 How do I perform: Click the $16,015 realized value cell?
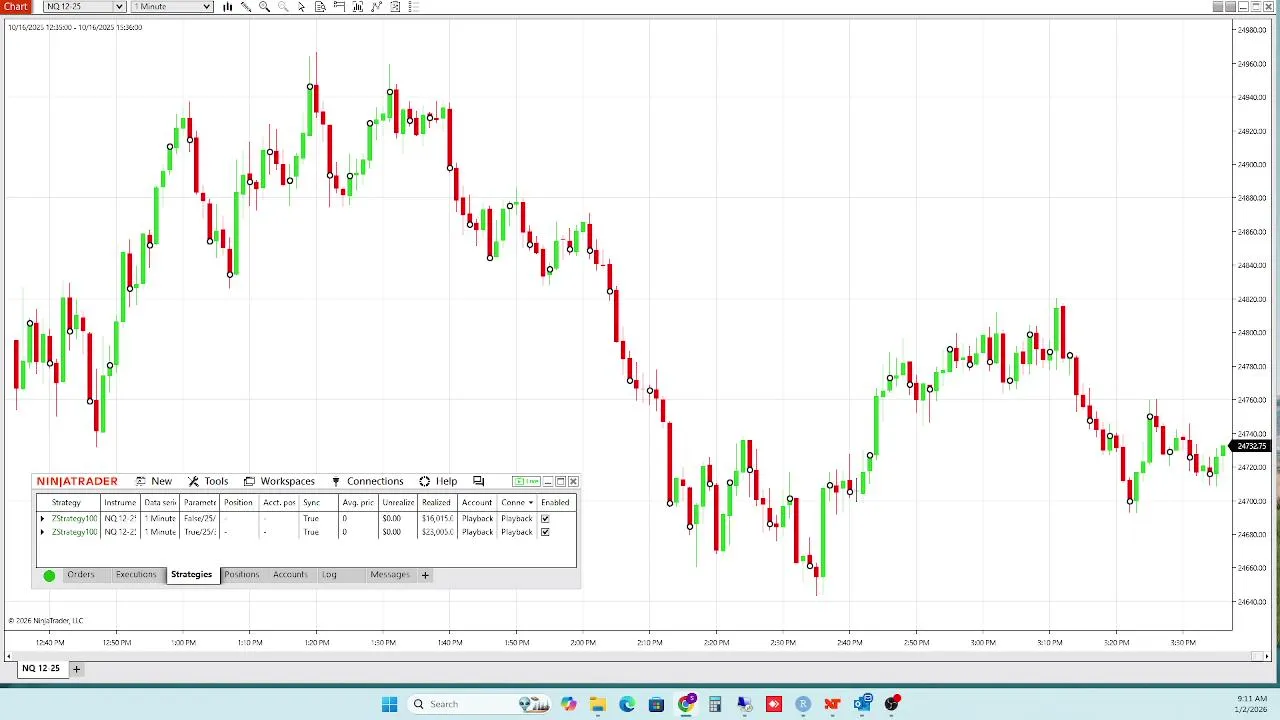pyautogui.click(x=437, y=518)
